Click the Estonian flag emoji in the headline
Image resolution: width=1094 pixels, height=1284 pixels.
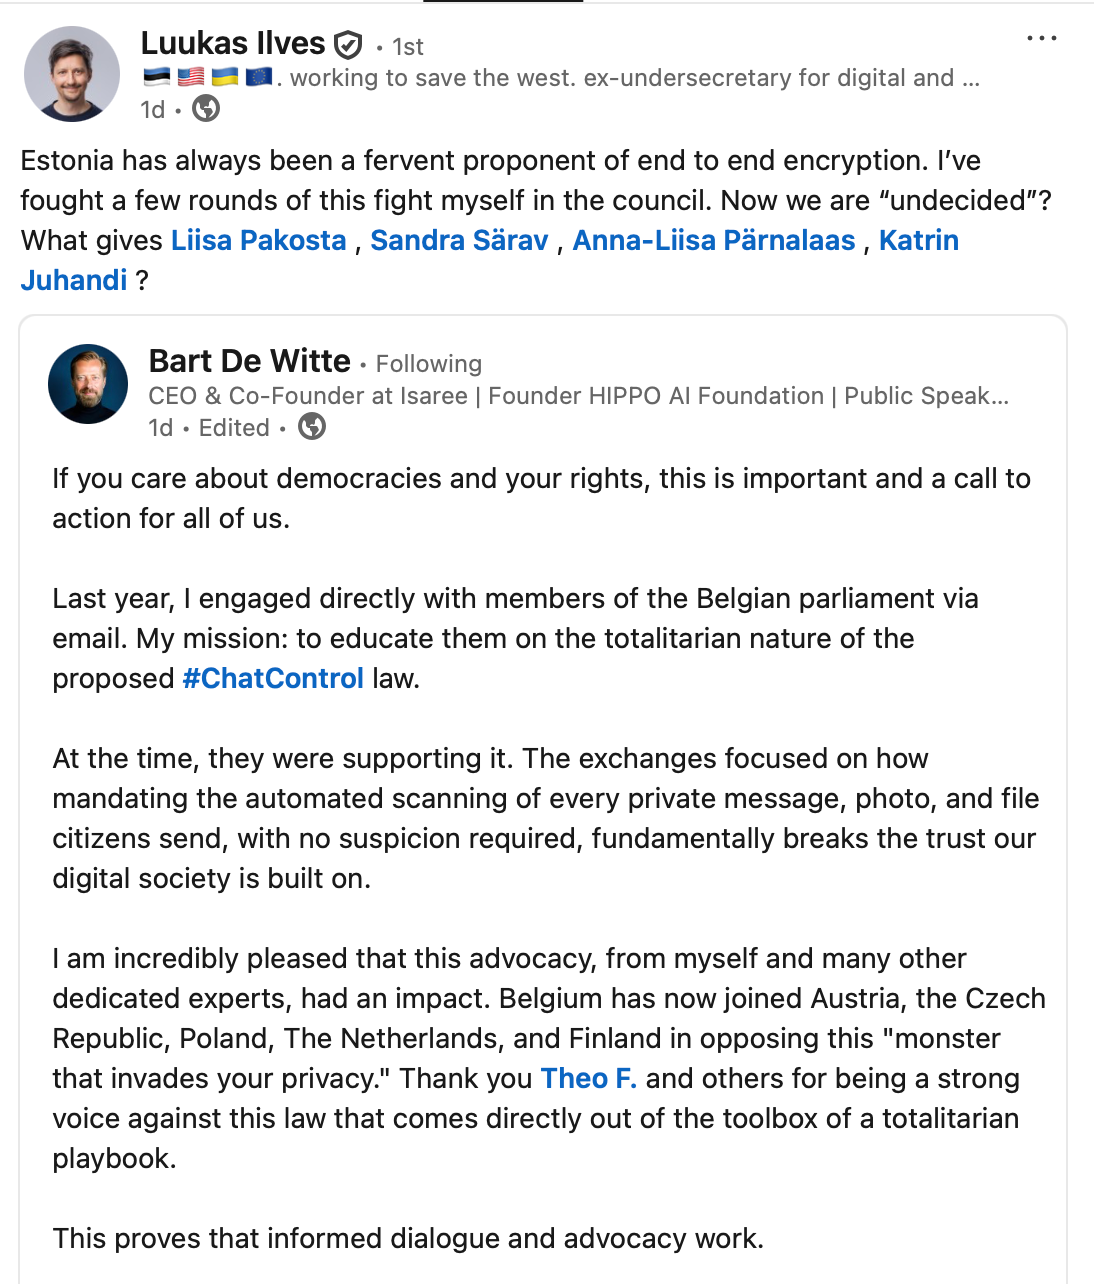coord(156,77)
